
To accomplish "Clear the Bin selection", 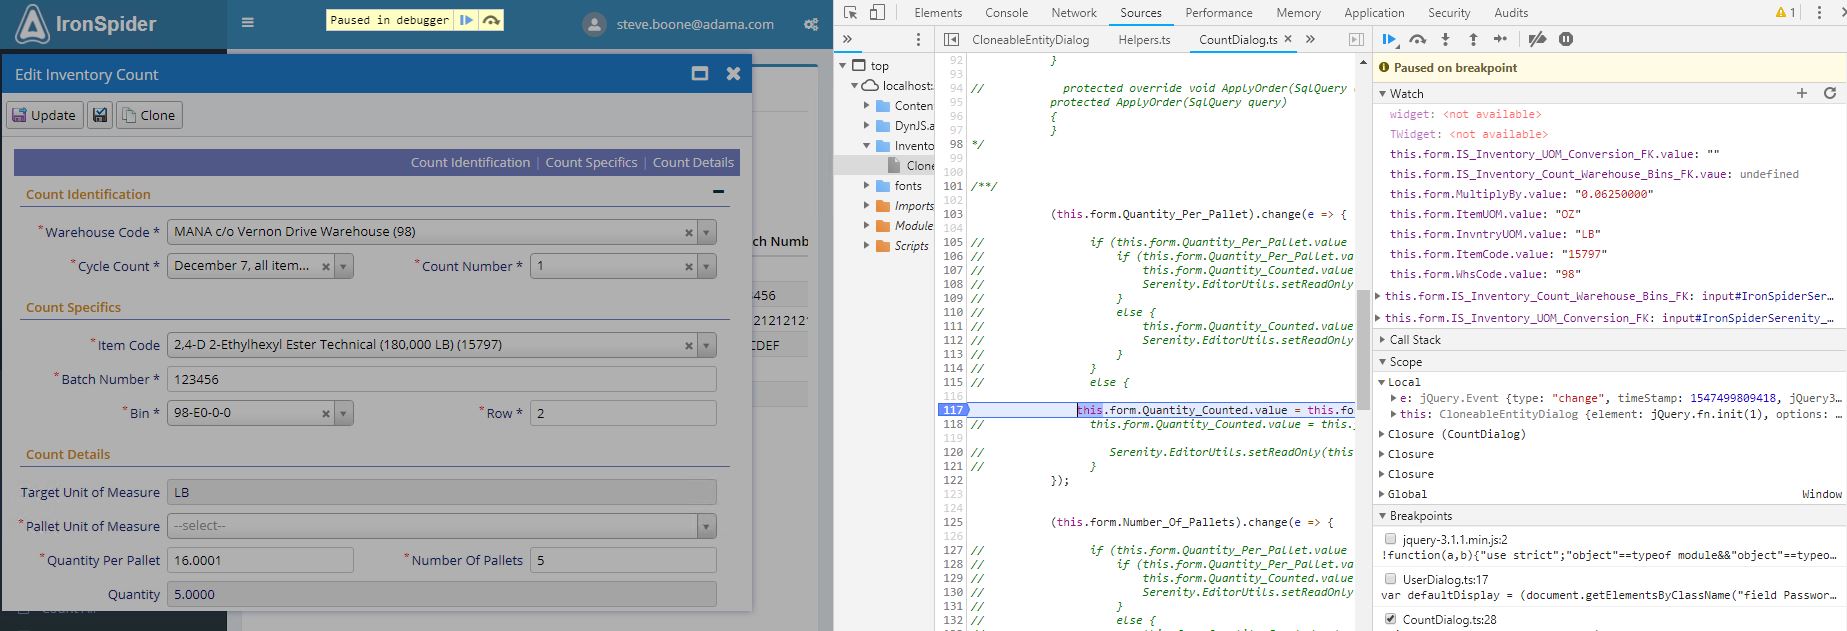I will tap(325, 413).
